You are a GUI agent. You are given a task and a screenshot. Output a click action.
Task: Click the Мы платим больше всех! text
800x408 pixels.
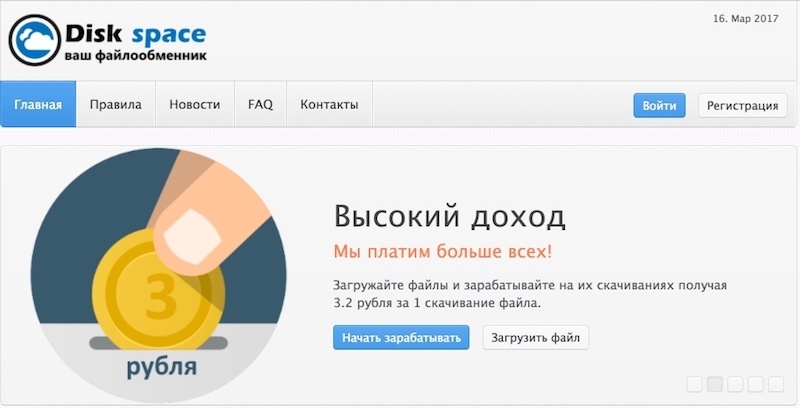coord(443,251)
